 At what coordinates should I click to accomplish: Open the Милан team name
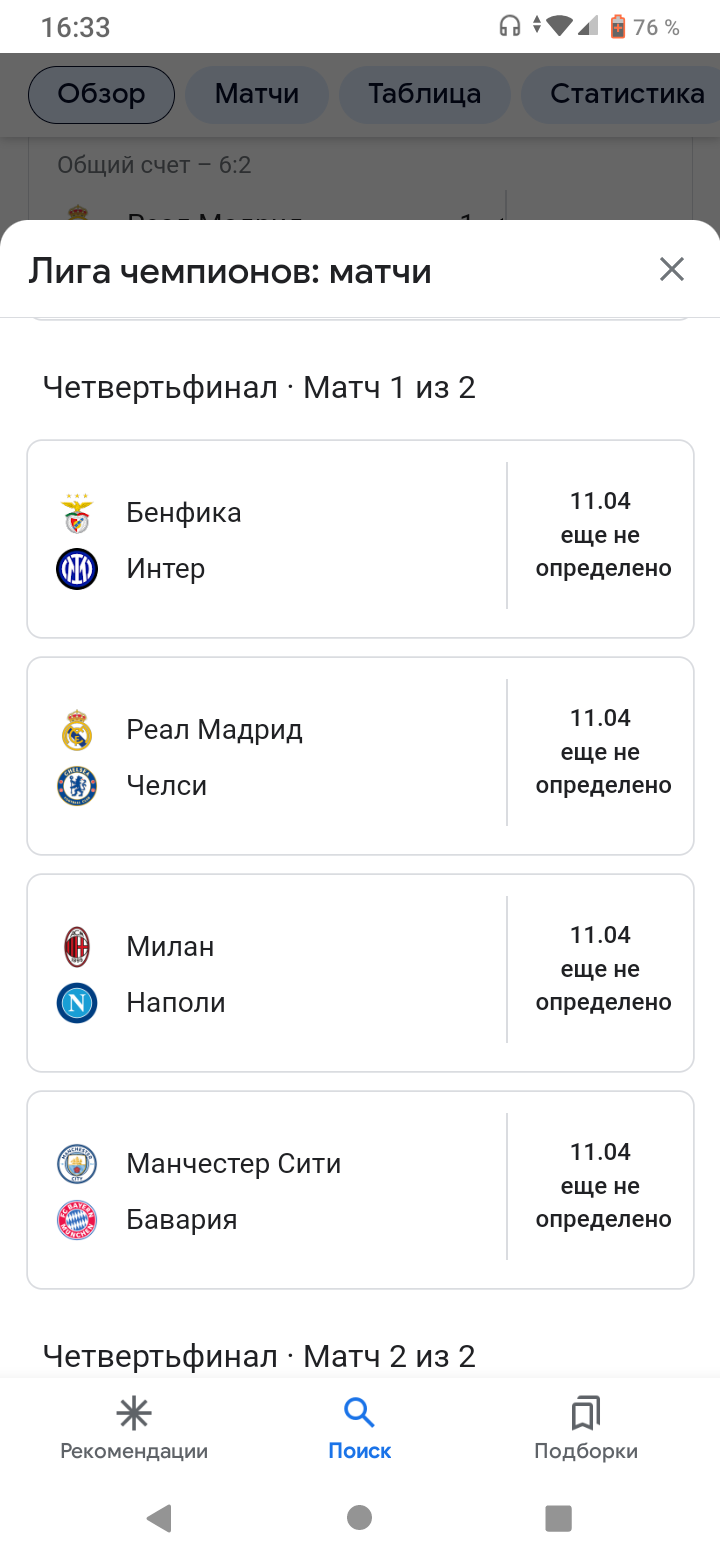[170, 947]
